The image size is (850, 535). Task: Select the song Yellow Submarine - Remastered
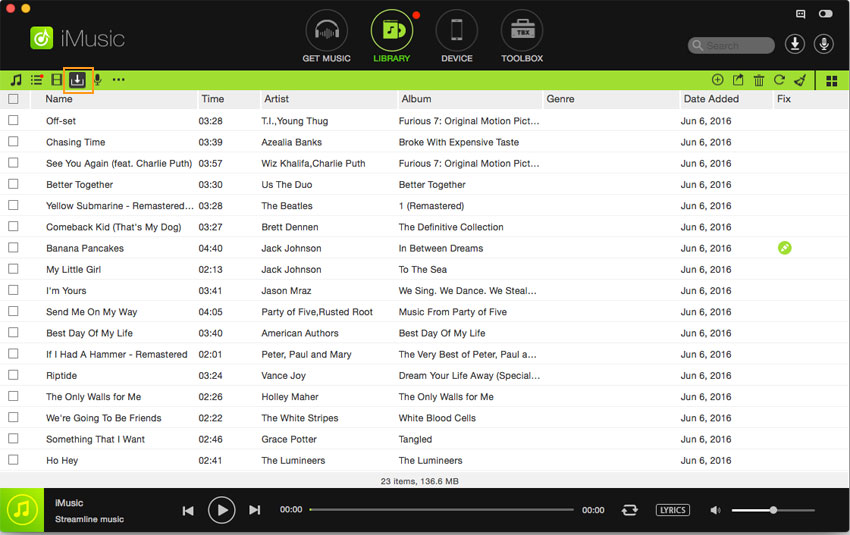120,205
